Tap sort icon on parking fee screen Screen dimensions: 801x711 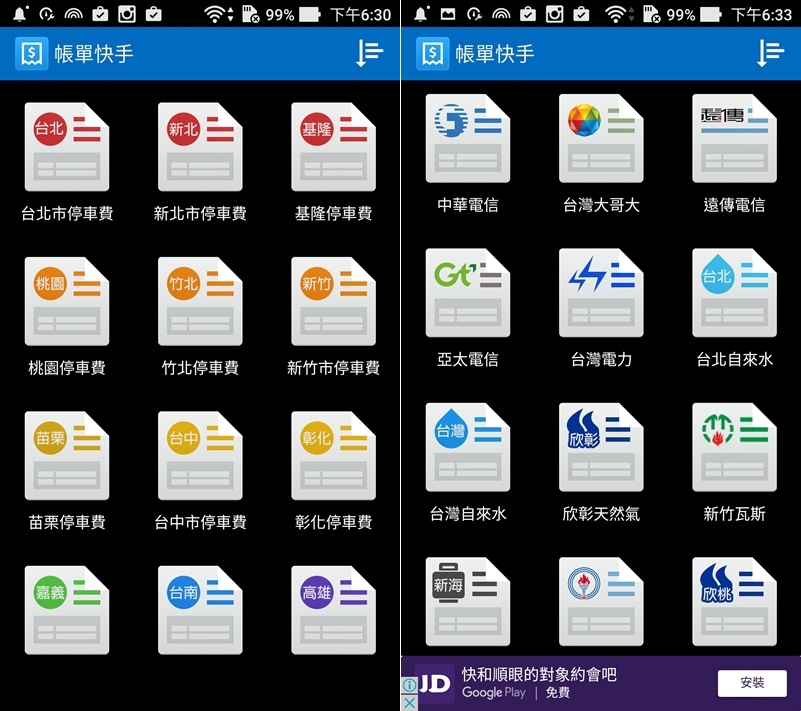(369, 53)
